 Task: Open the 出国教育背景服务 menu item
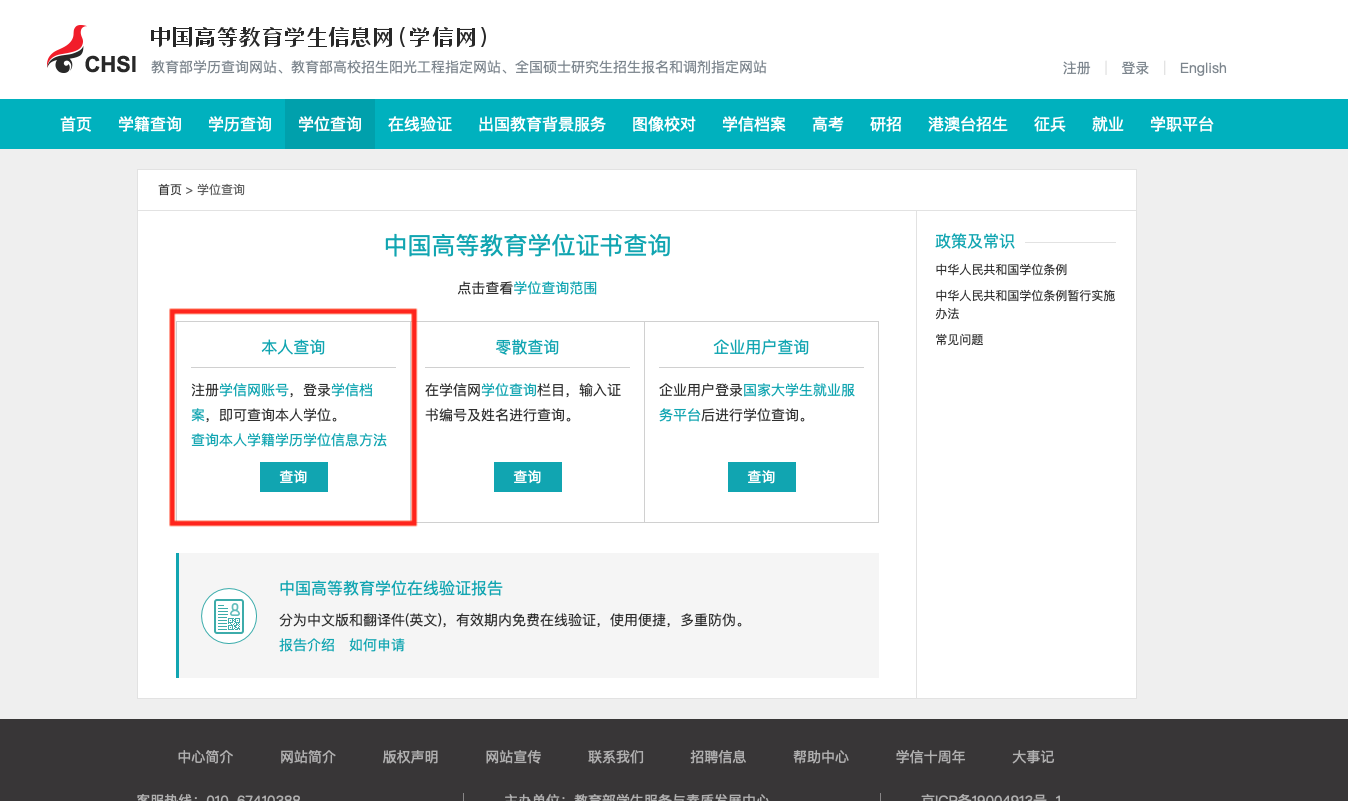(x=542, y=124)
